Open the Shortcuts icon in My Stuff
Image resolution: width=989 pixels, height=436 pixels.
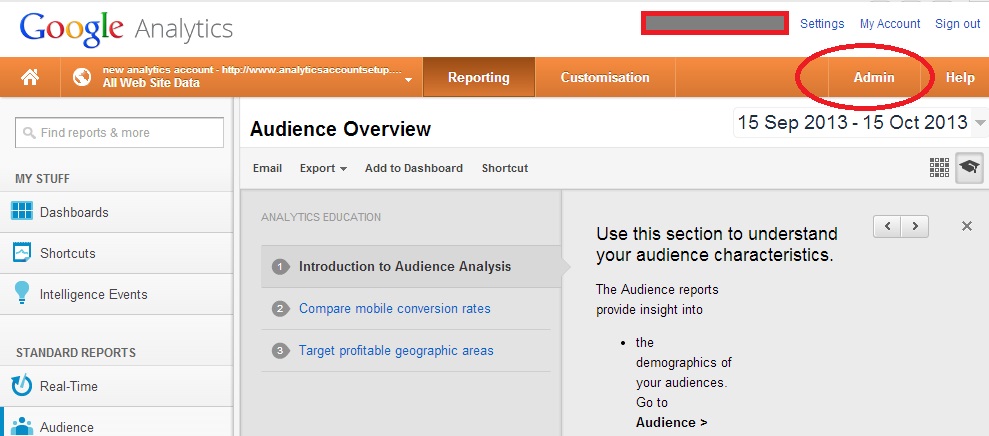click(22, 253)
